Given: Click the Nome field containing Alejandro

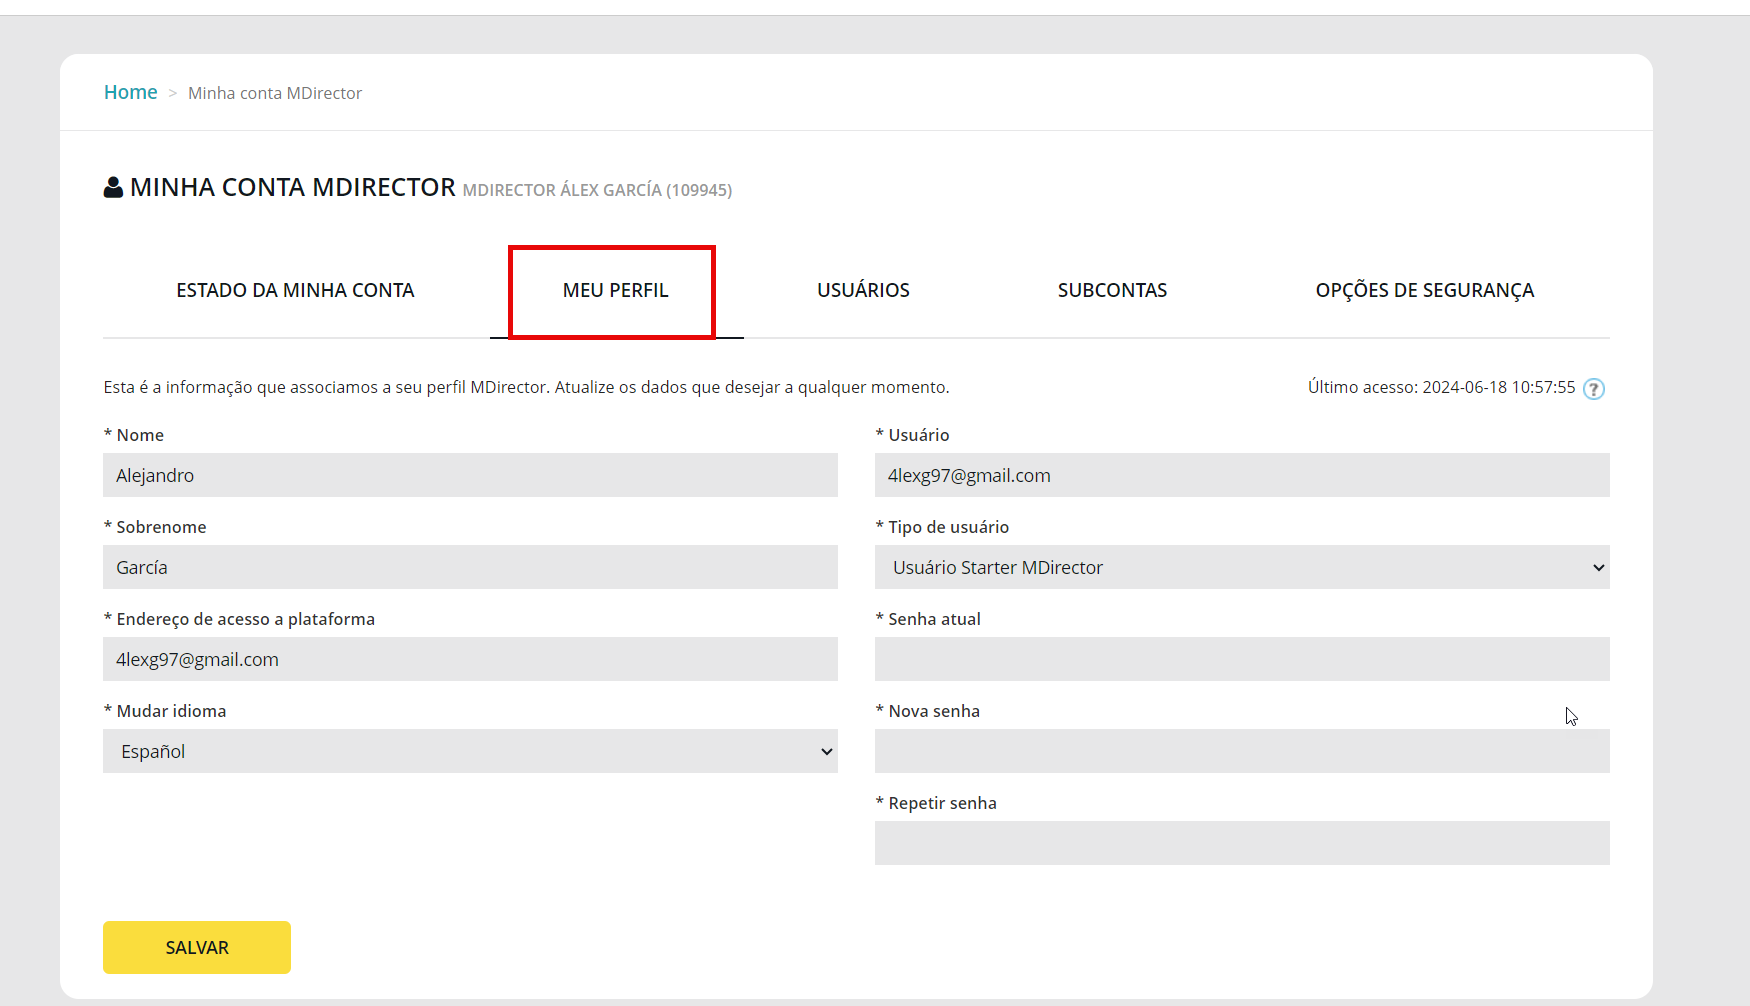Looking at the screenshot, I should (x=470, y=475).
